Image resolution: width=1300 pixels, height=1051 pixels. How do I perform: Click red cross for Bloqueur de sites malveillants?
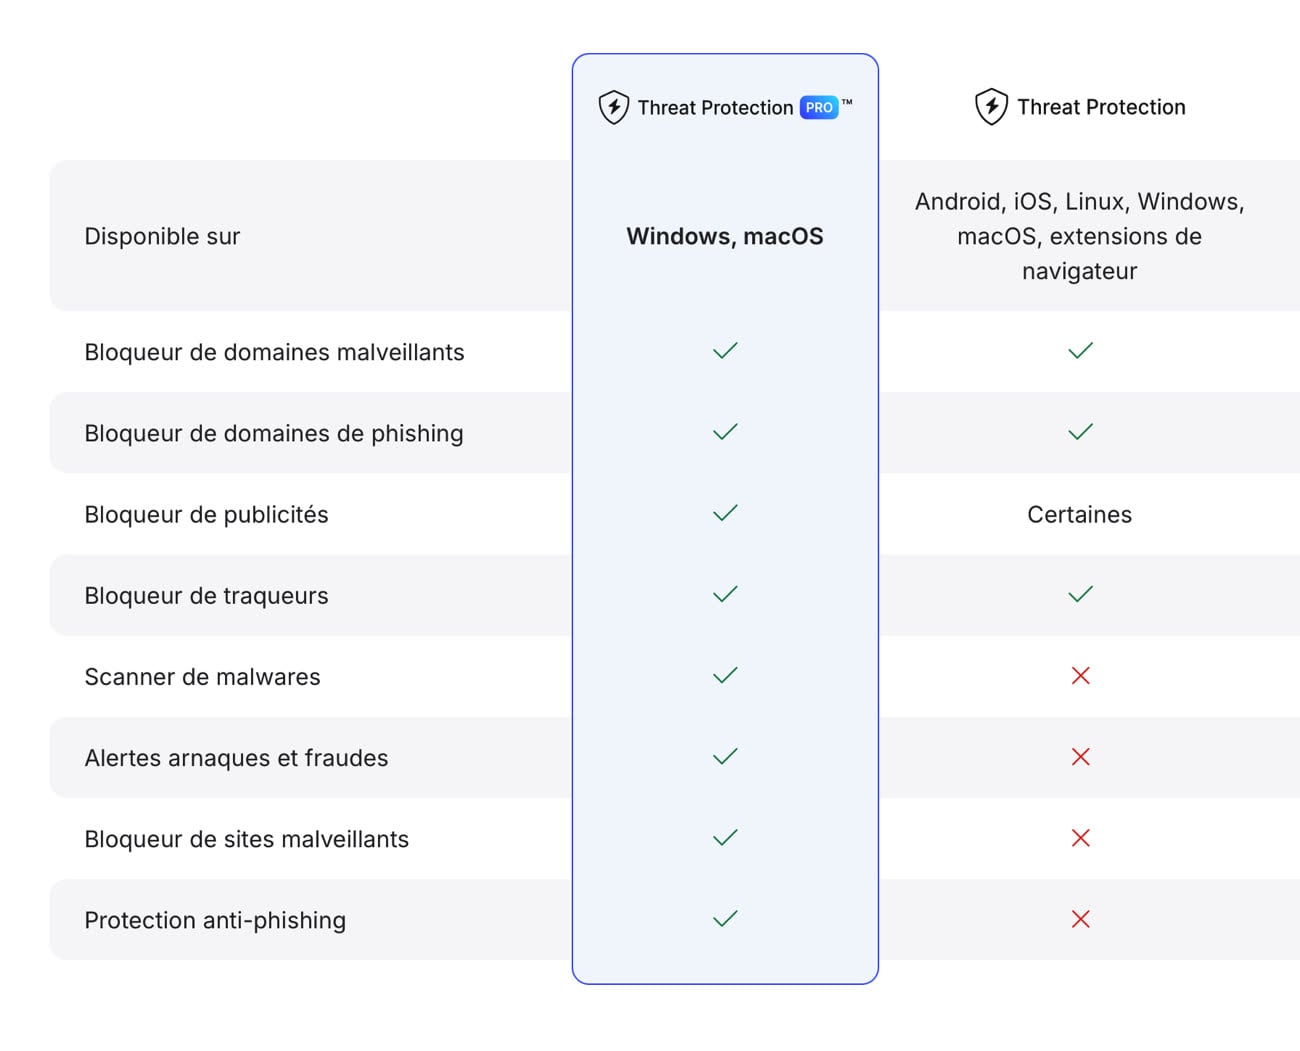pos(1080,838)
